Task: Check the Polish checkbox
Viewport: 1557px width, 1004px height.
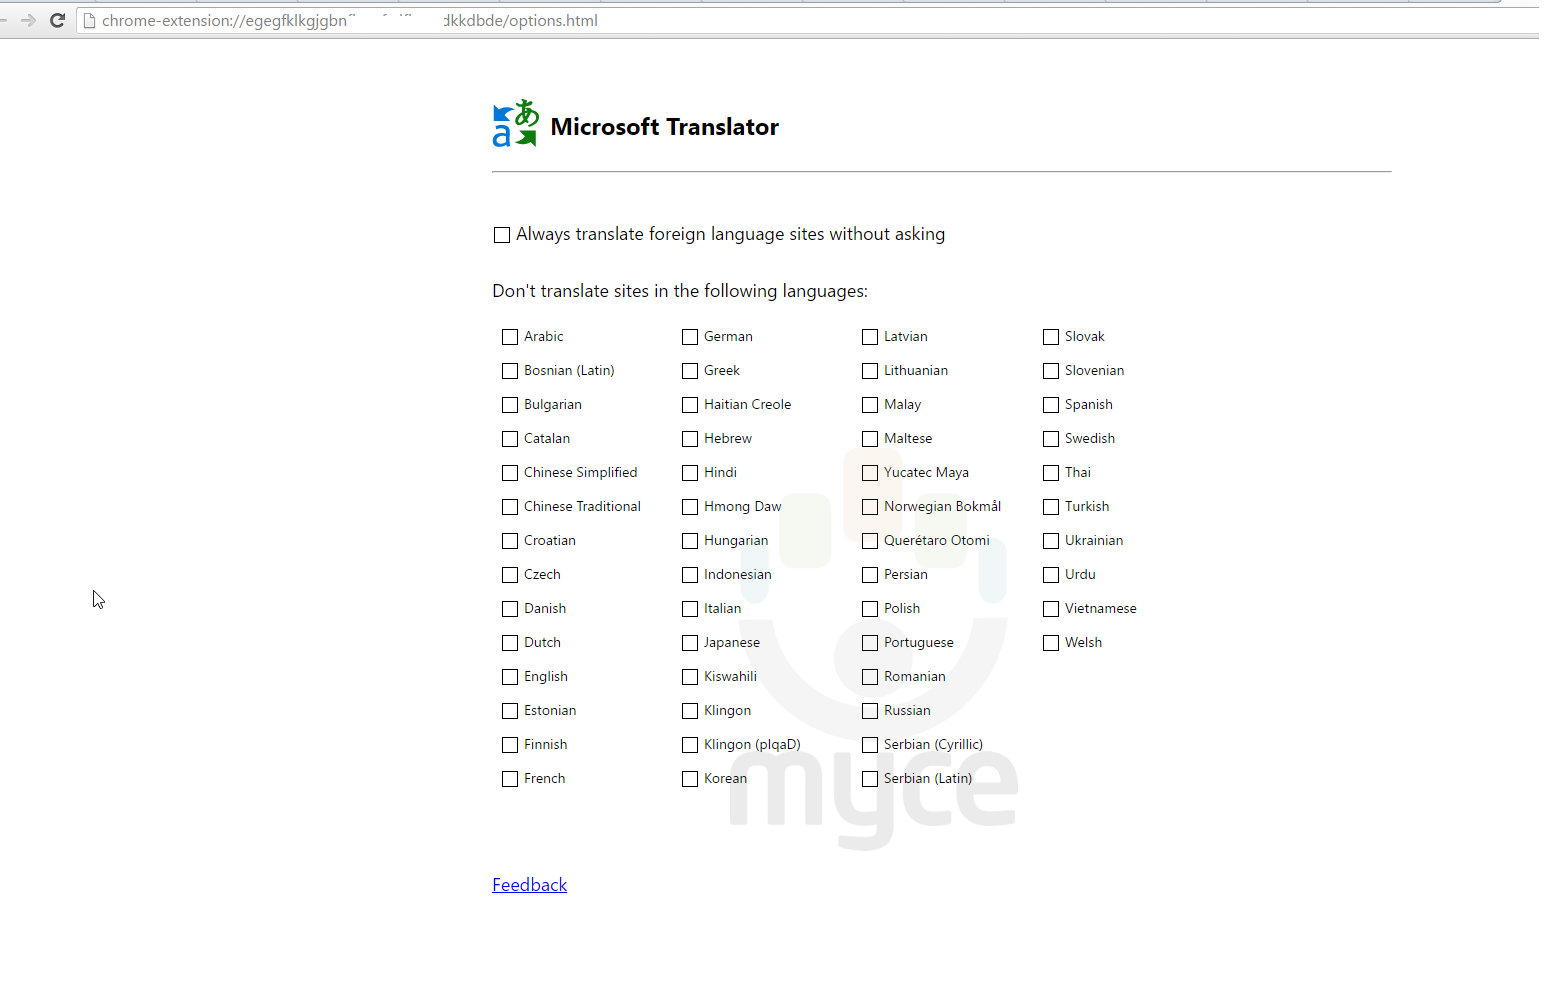Action: click(x=870, y=609)
